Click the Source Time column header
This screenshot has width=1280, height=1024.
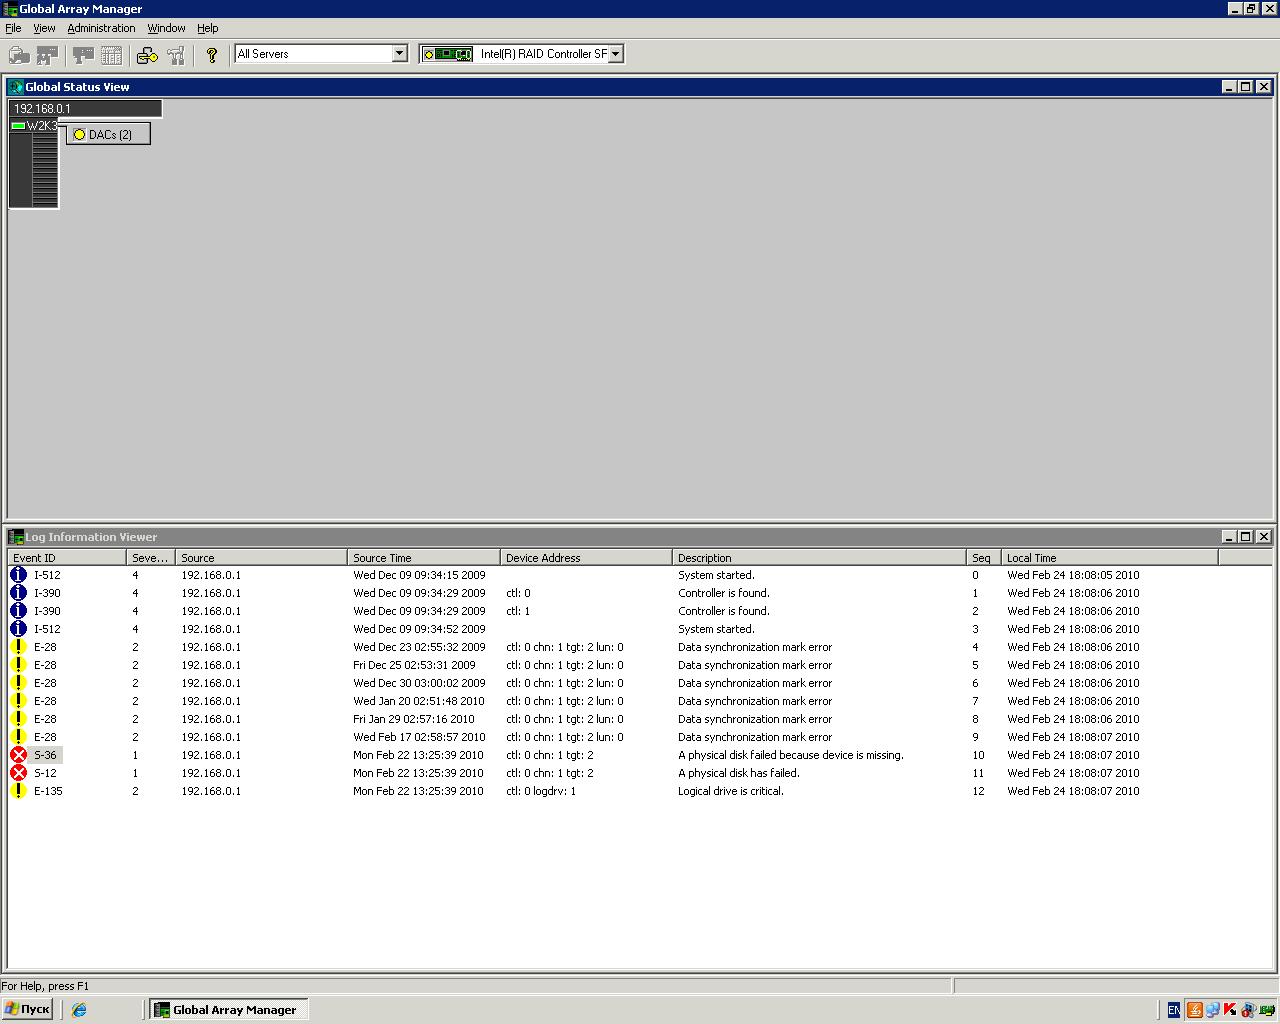(422, 558)
